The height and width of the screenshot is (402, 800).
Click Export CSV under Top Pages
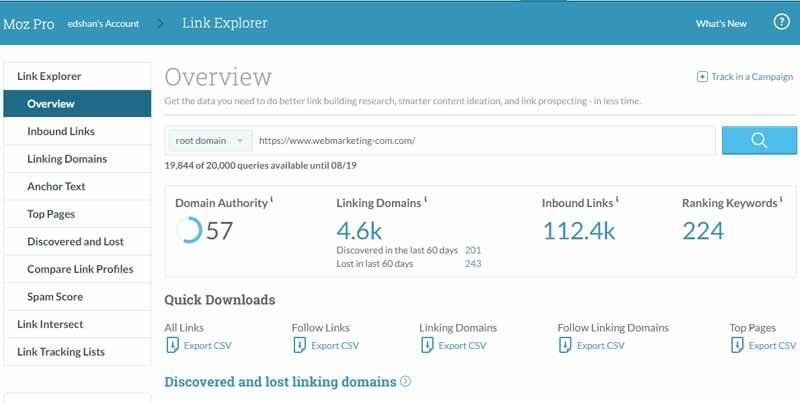(x=772, y=345)
